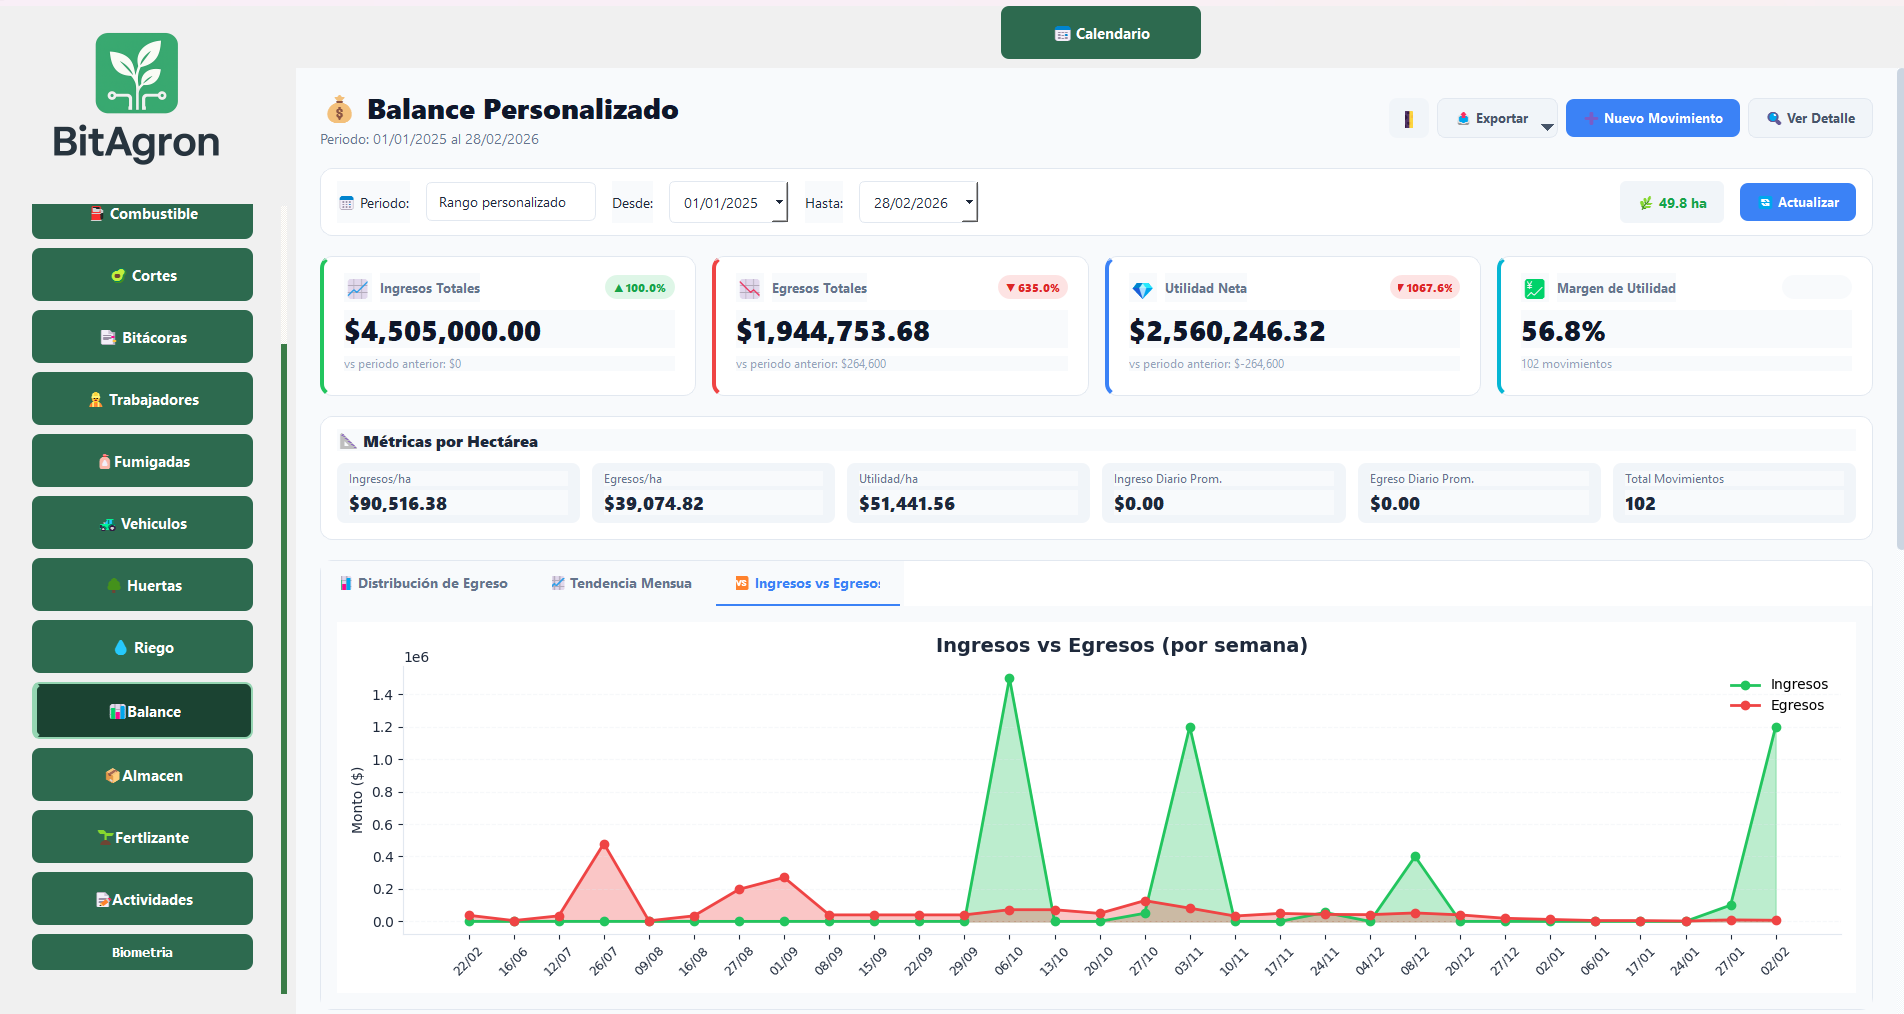The width and height of the screenshot is (1904, 1014).
Task: Click the tractor icon on Vehiculos
Action: point(107,524)
